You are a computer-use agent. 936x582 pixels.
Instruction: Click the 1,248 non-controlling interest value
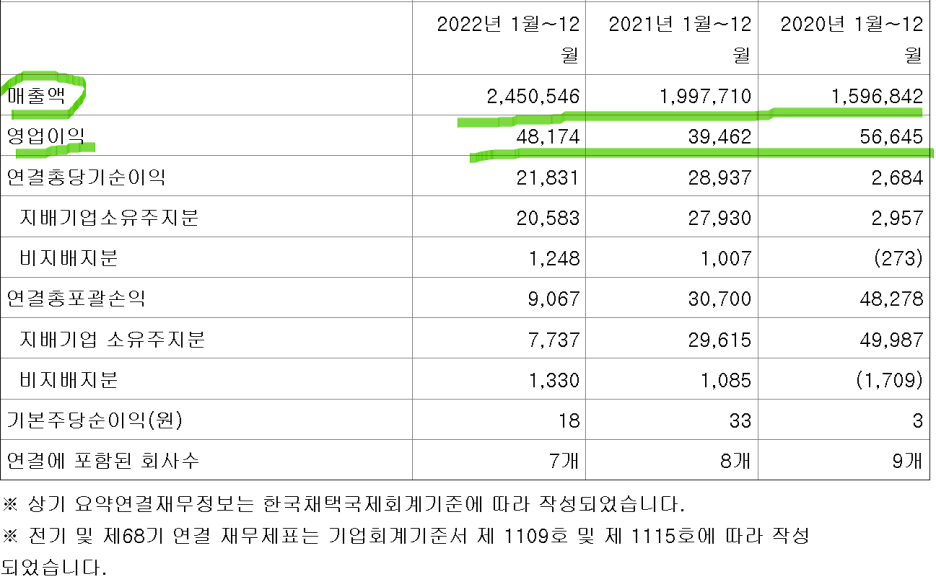pyautogui.click(x=555, y=258)
